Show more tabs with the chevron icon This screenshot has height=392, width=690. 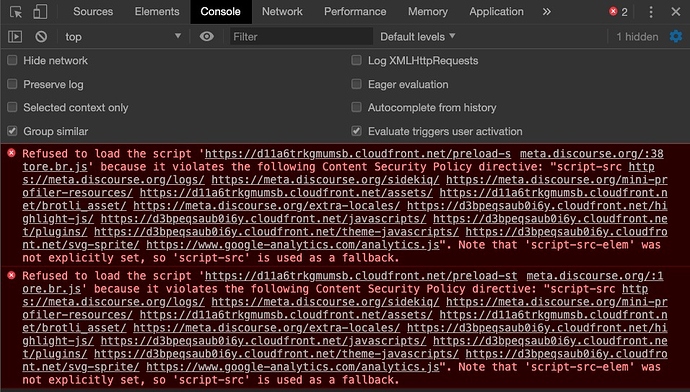(547, 12)
